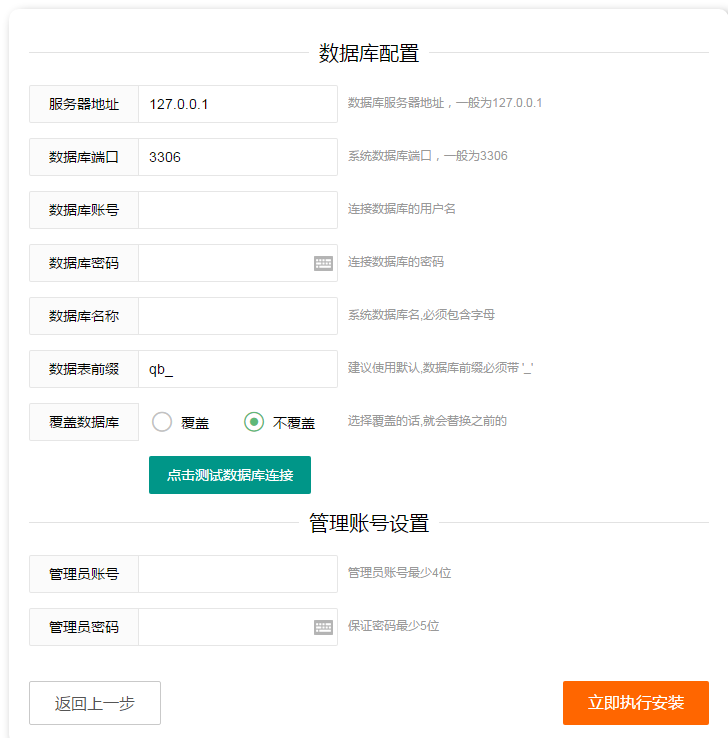Click the 数据库账号 field label
This screenshot has width=728, height=738.
click(x=84, y=210)
